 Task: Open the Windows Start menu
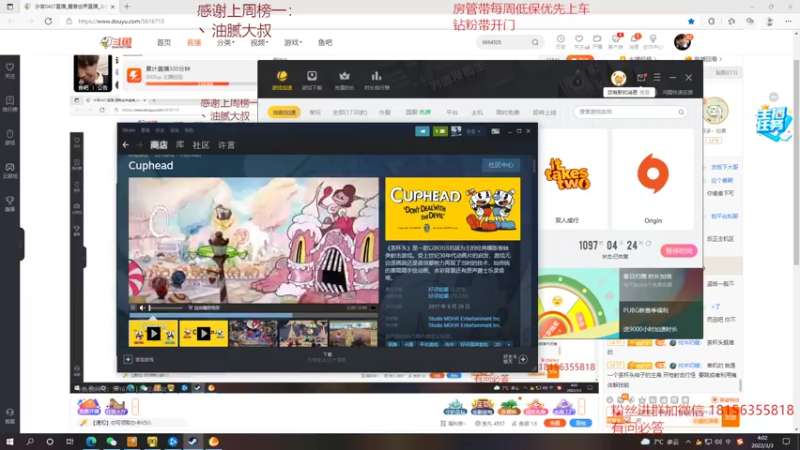9,442
